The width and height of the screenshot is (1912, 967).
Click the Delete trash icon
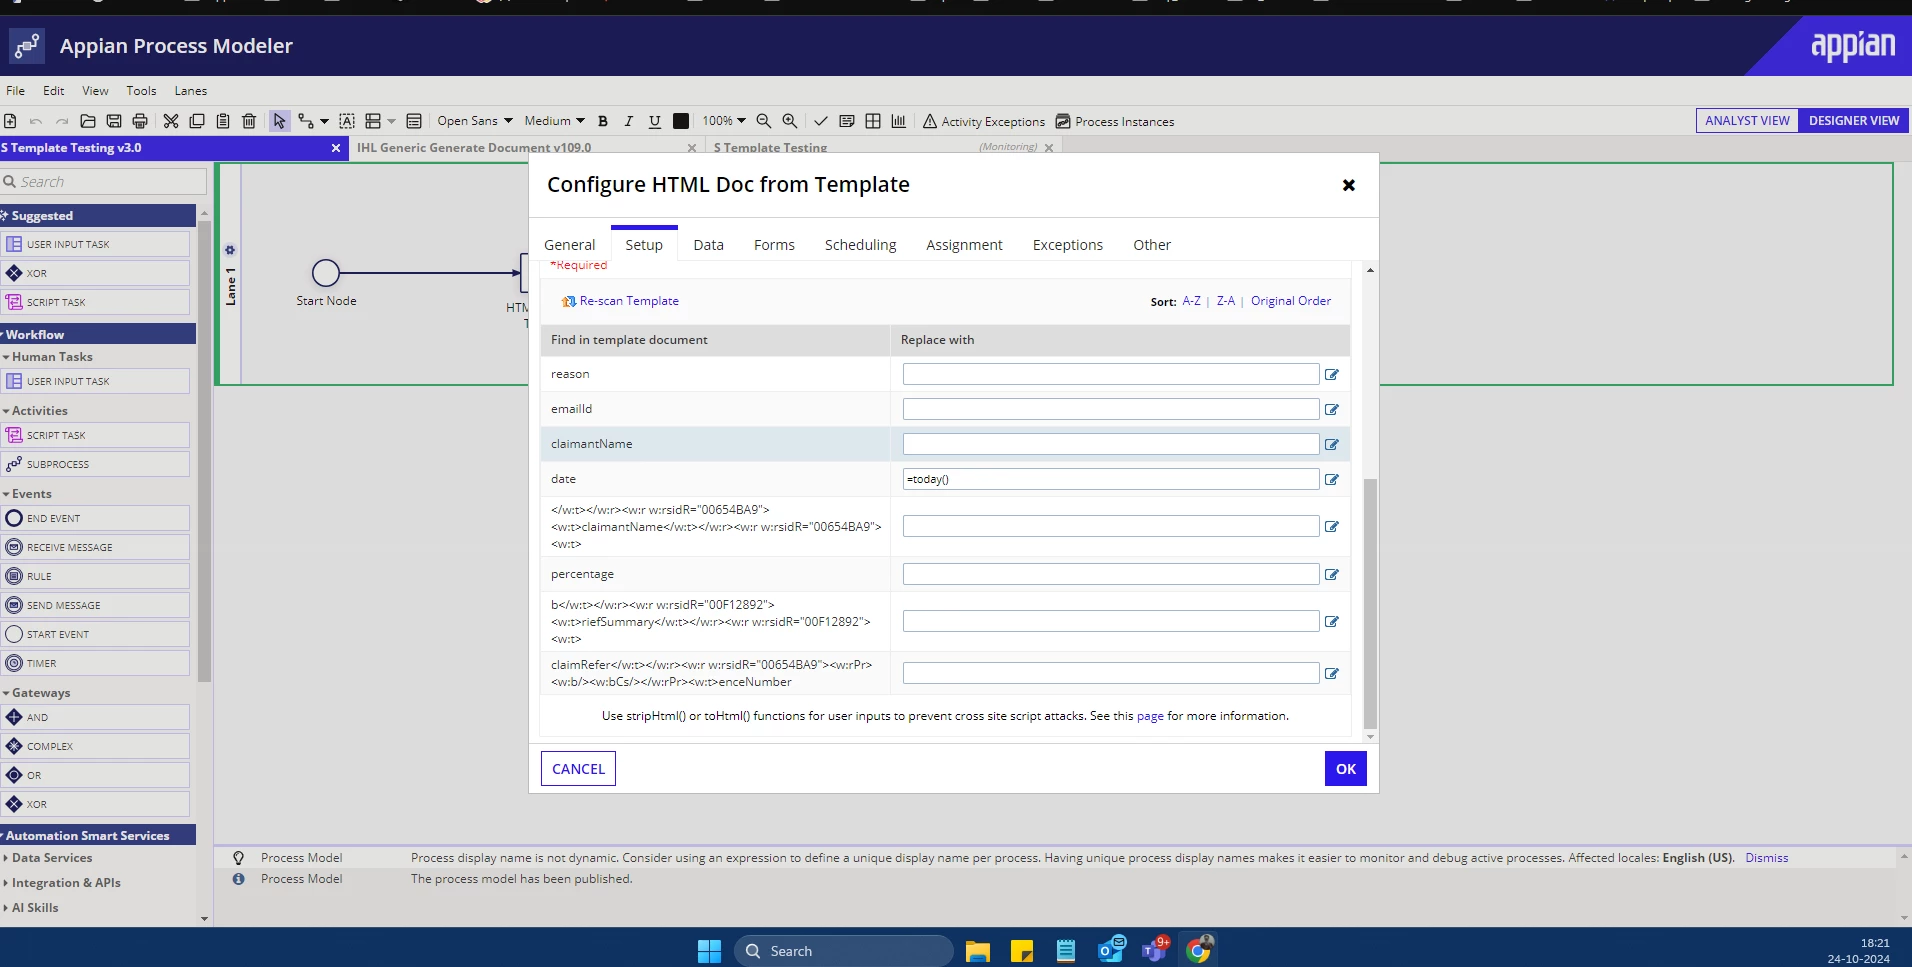click(x=249, y=121)
